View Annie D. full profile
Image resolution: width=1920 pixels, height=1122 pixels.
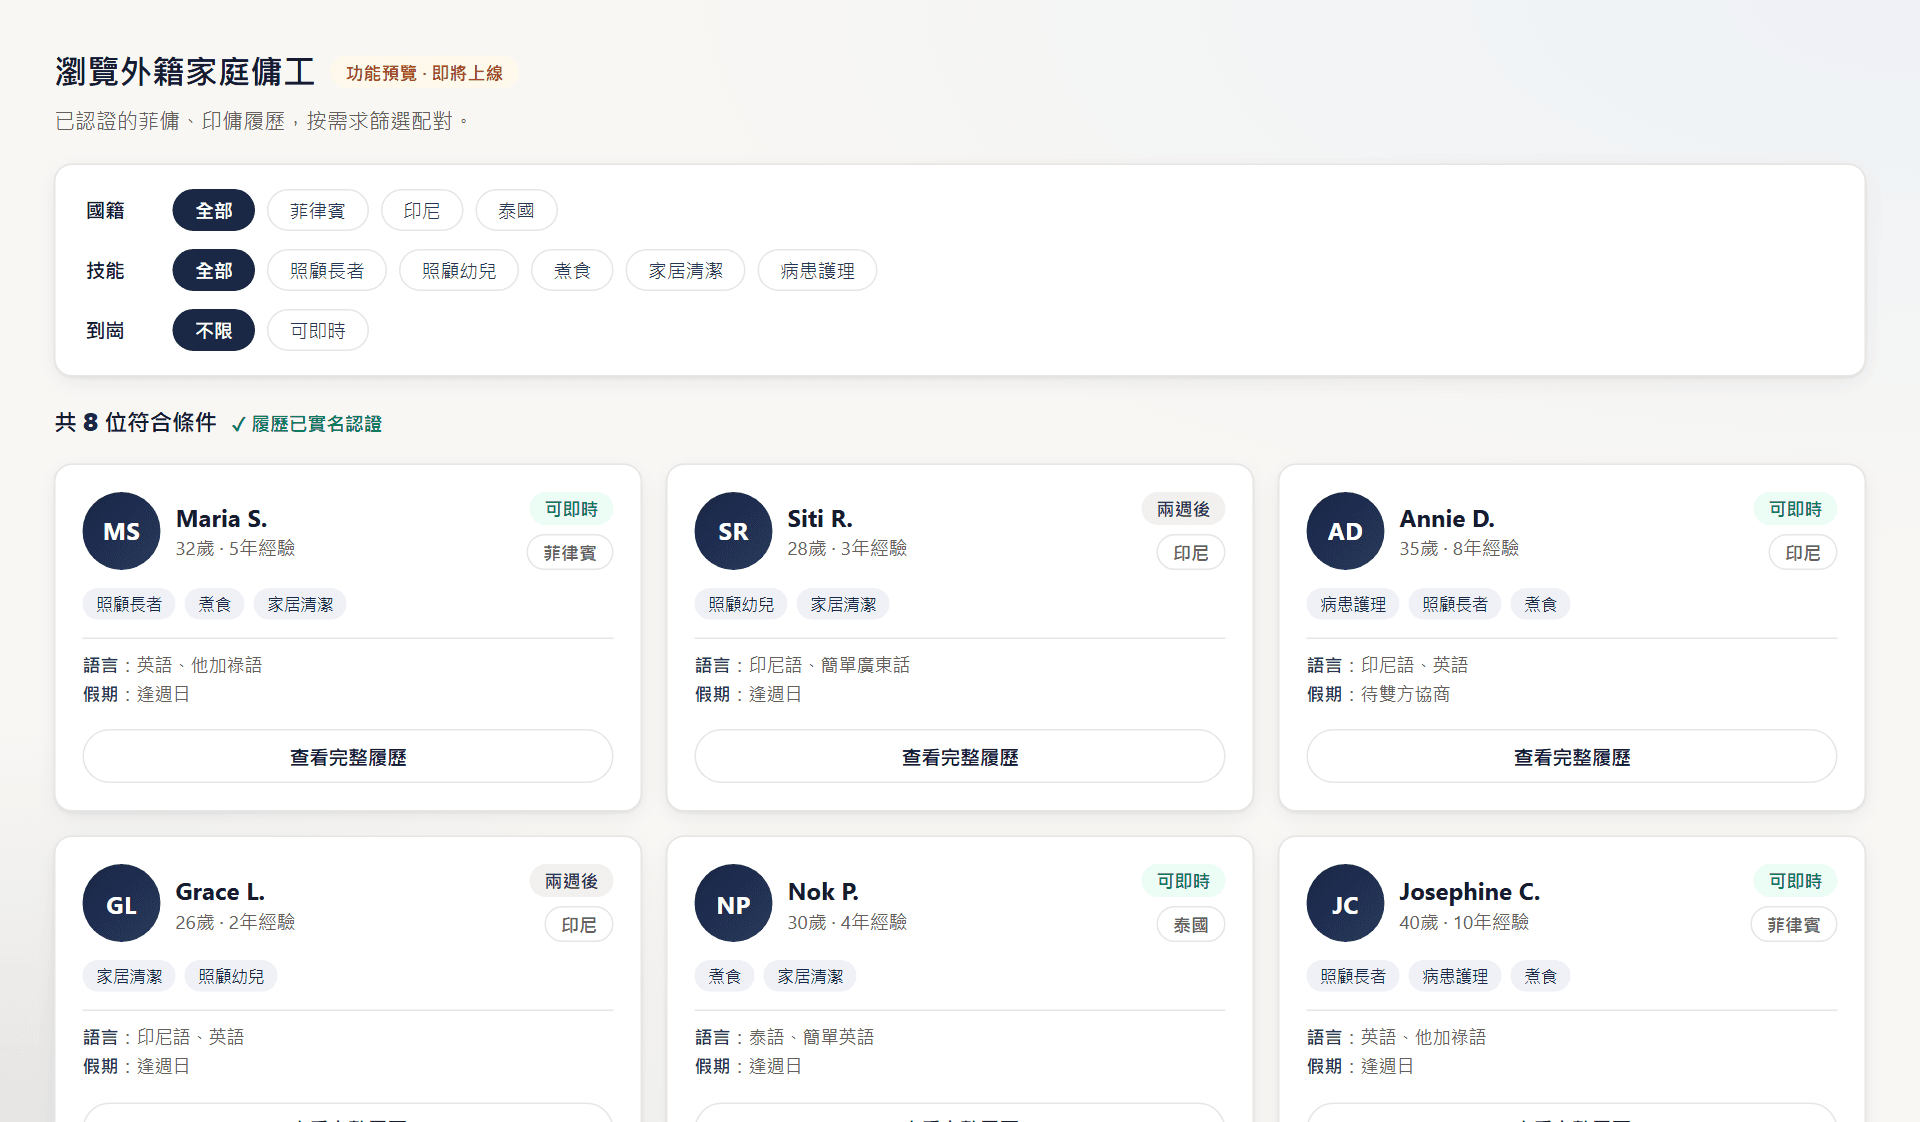click(1572, 757)
